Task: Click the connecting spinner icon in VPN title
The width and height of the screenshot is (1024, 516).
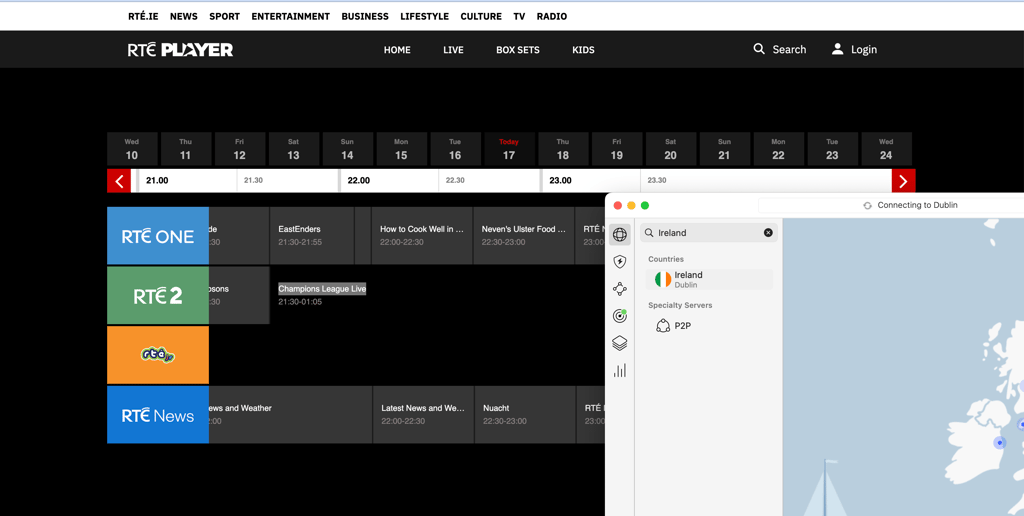Action: click(867, 205)
